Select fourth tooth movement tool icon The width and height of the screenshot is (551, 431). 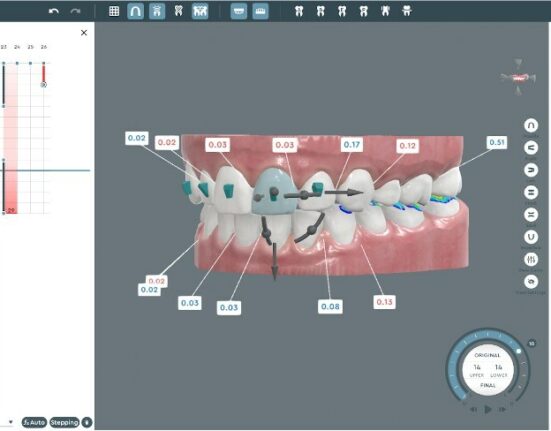364,11
